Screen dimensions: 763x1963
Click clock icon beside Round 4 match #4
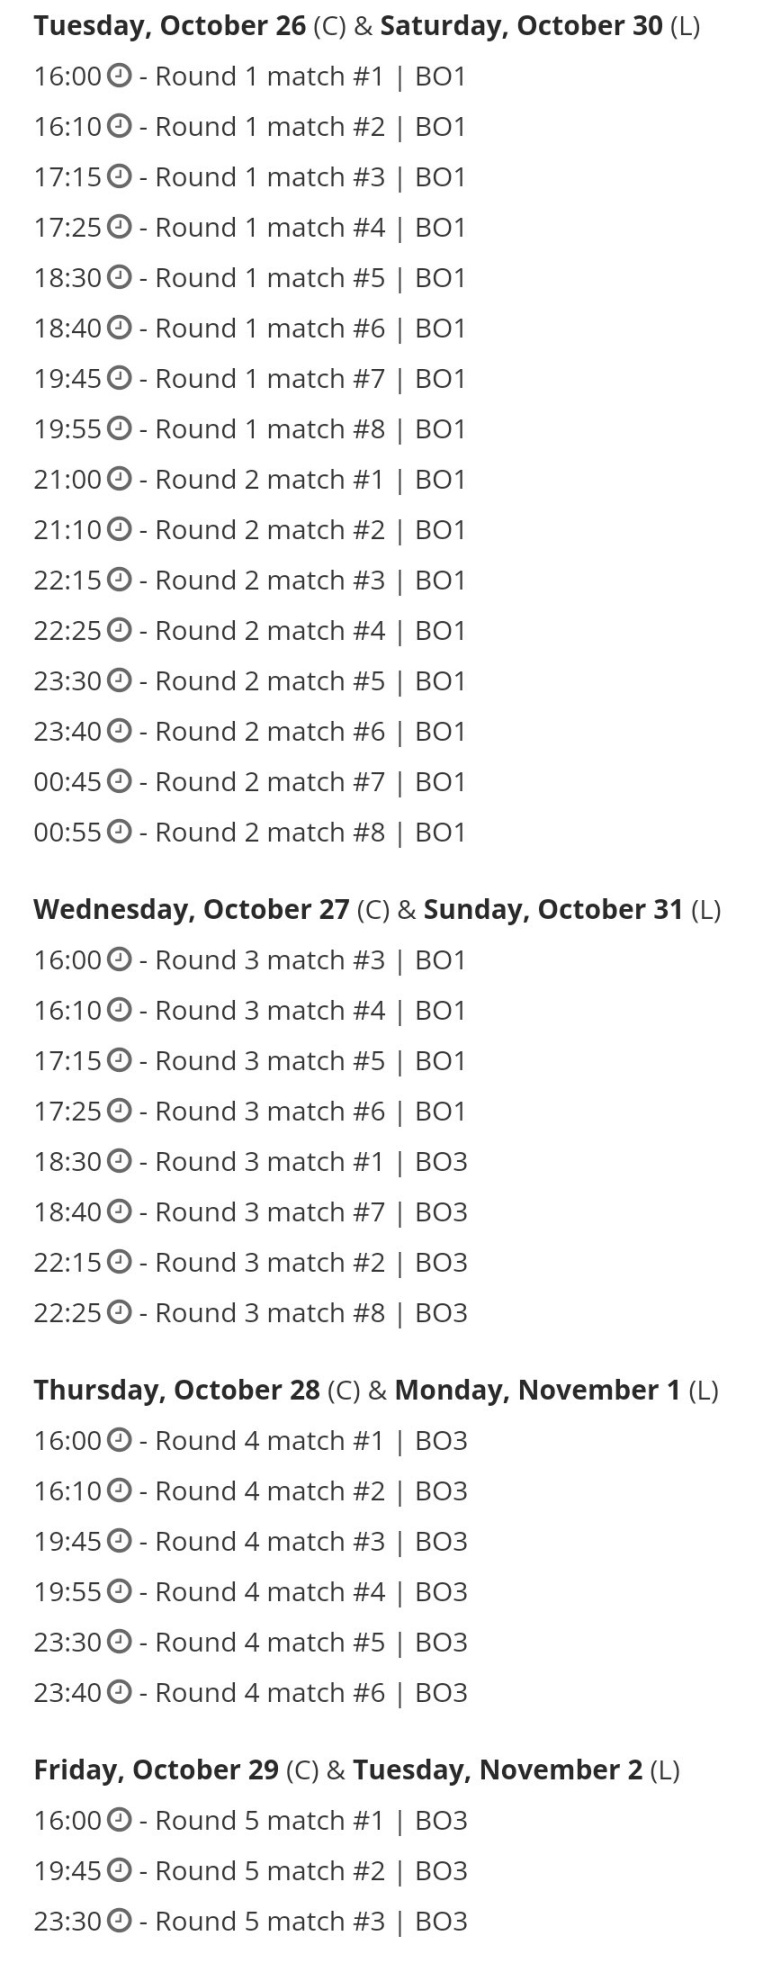tap(119, 1590)
